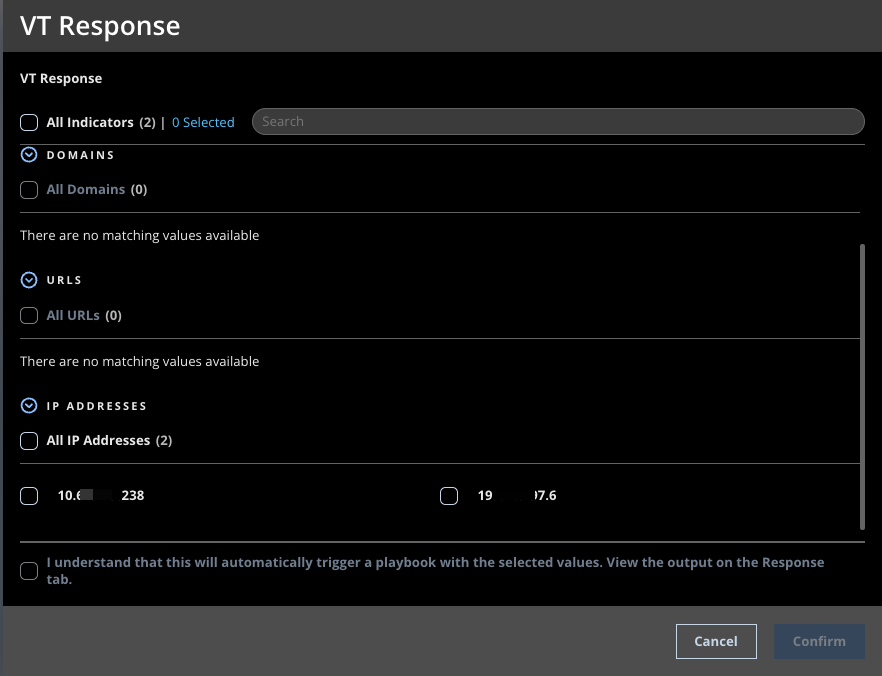Image resolution: width=882 pixels, height=676 pixels.
Task: Click the All IP Addresses label text
Action: point(98,440)
